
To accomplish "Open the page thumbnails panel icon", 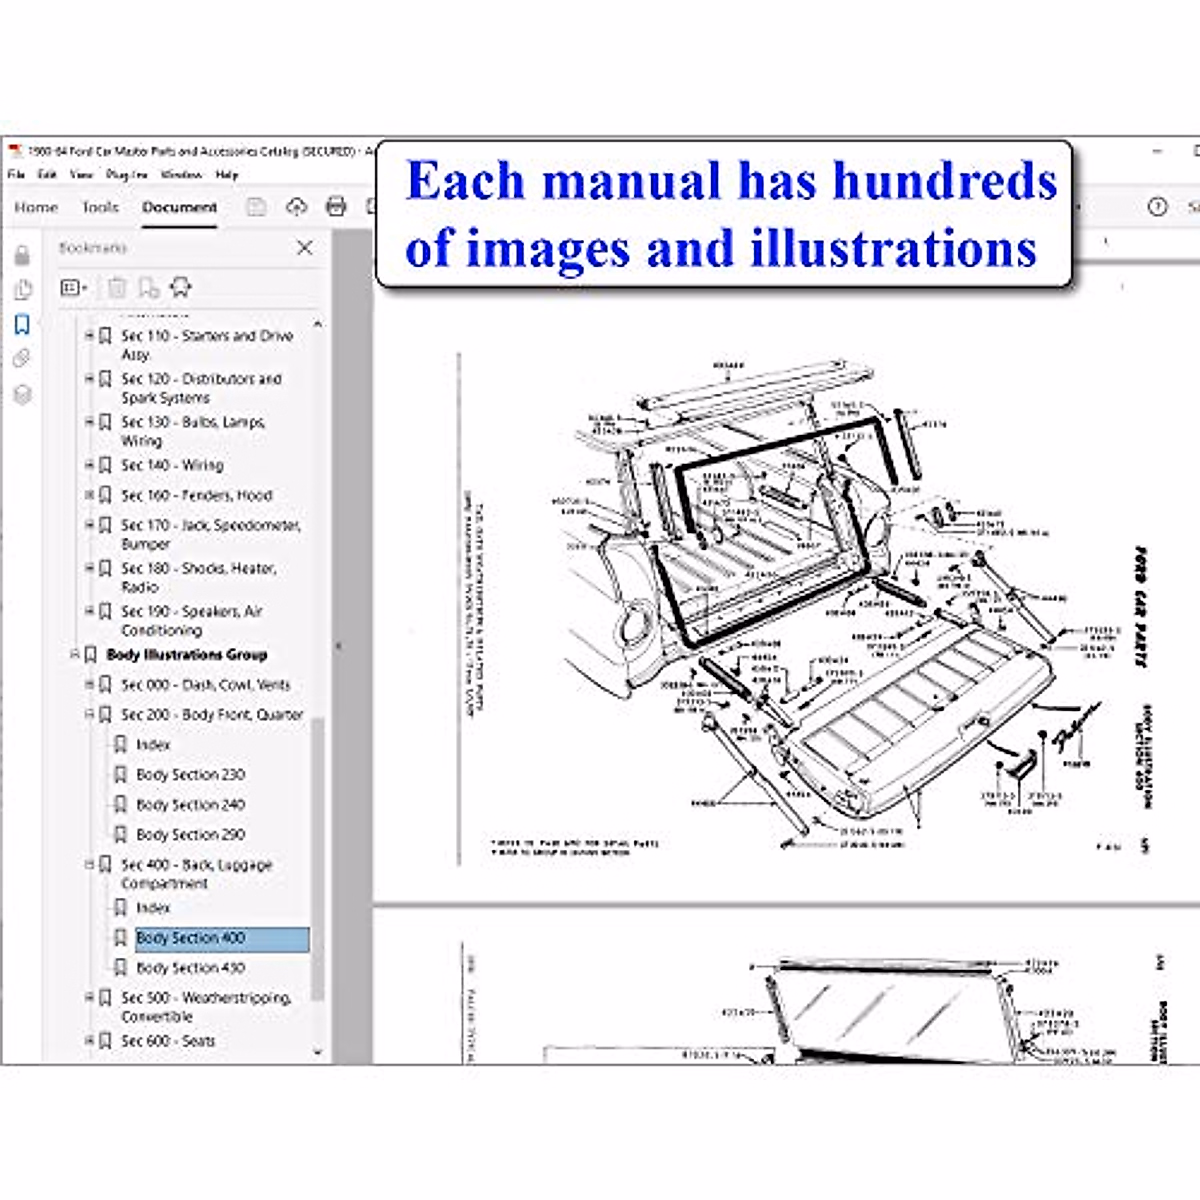I will coord(22,290).
